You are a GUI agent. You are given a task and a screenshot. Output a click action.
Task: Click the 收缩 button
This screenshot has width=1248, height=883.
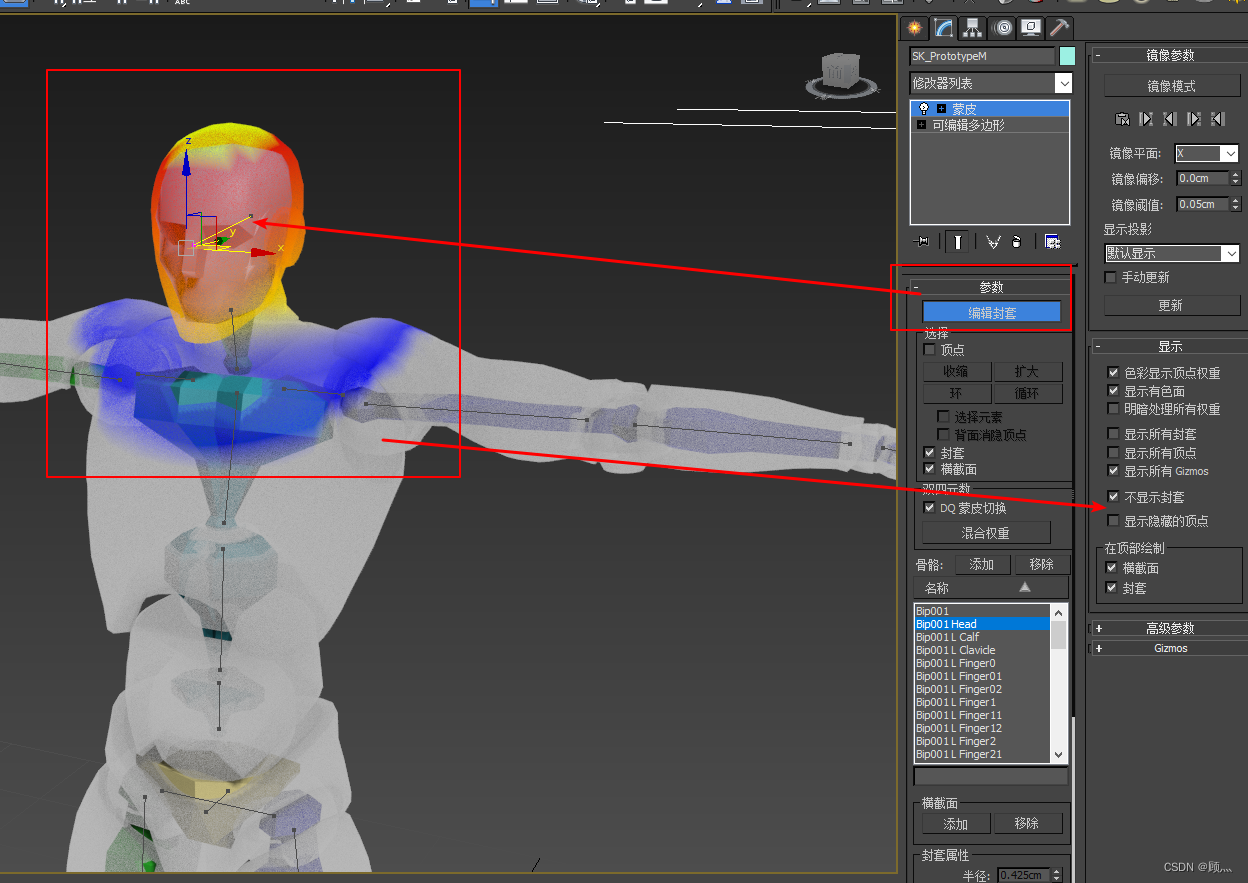tap(956, 372)
